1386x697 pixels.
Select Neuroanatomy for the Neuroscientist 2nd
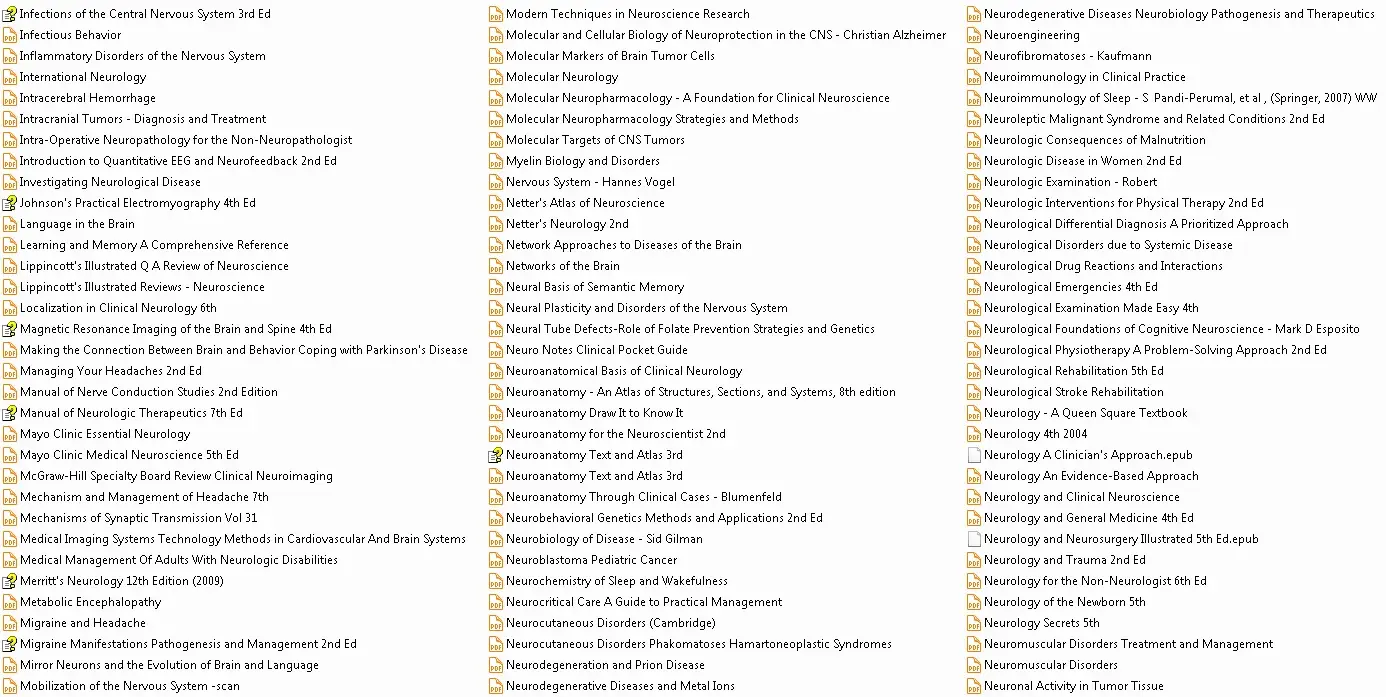coord(616,434)
